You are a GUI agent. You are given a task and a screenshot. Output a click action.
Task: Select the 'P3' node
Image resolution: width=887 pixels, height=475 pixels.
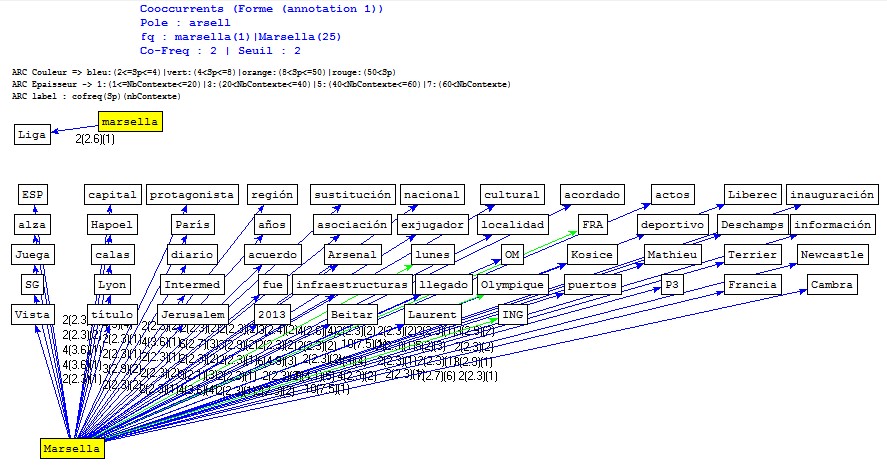coord(672,284)
